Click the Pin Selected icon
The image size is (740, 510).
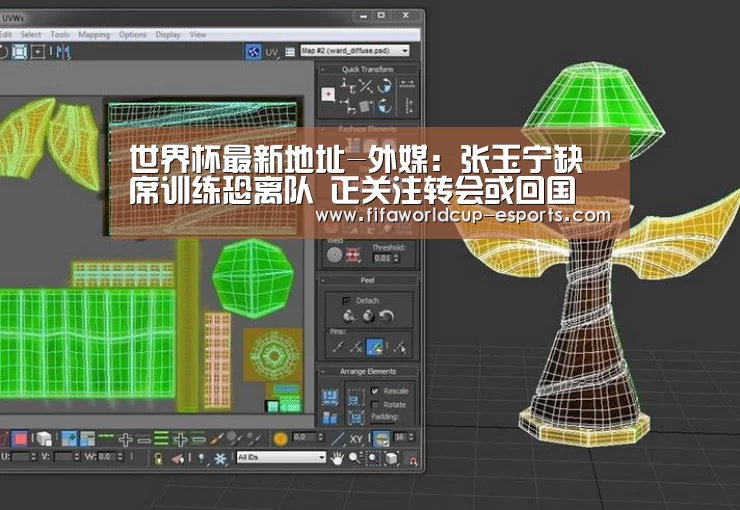(338, 347)
